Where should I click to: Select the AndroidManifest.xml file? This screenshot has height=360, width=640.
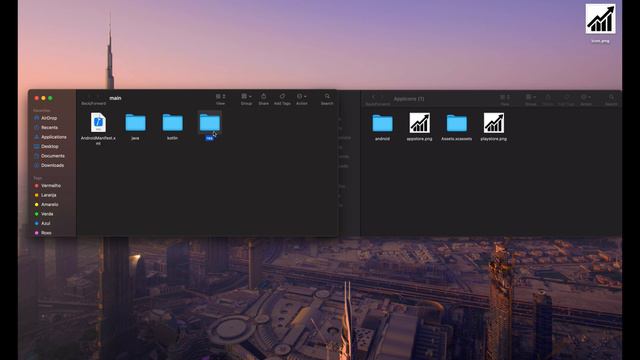[x=98, y=129]
